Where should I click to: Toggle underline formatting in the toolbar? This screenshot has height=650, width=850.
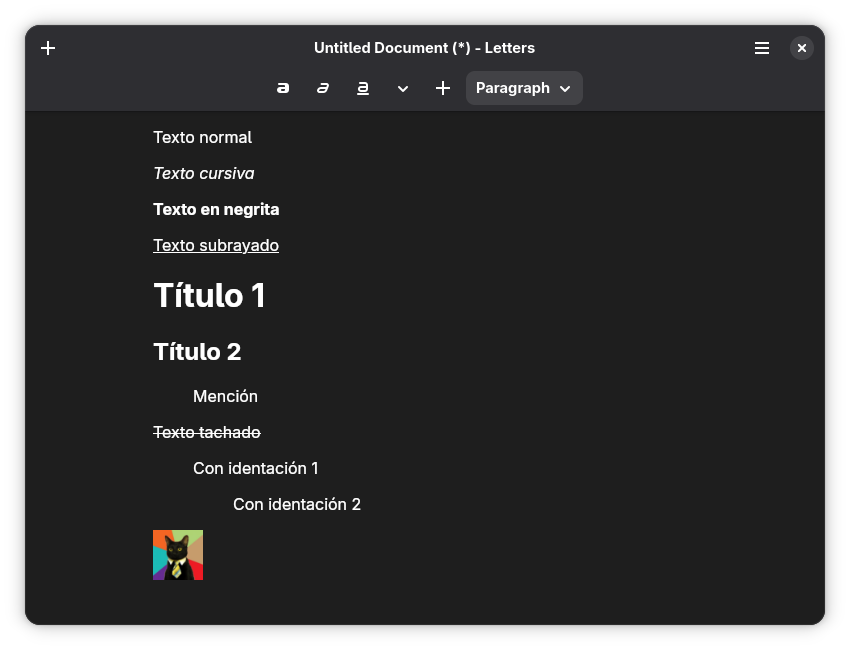coord(363,88)
